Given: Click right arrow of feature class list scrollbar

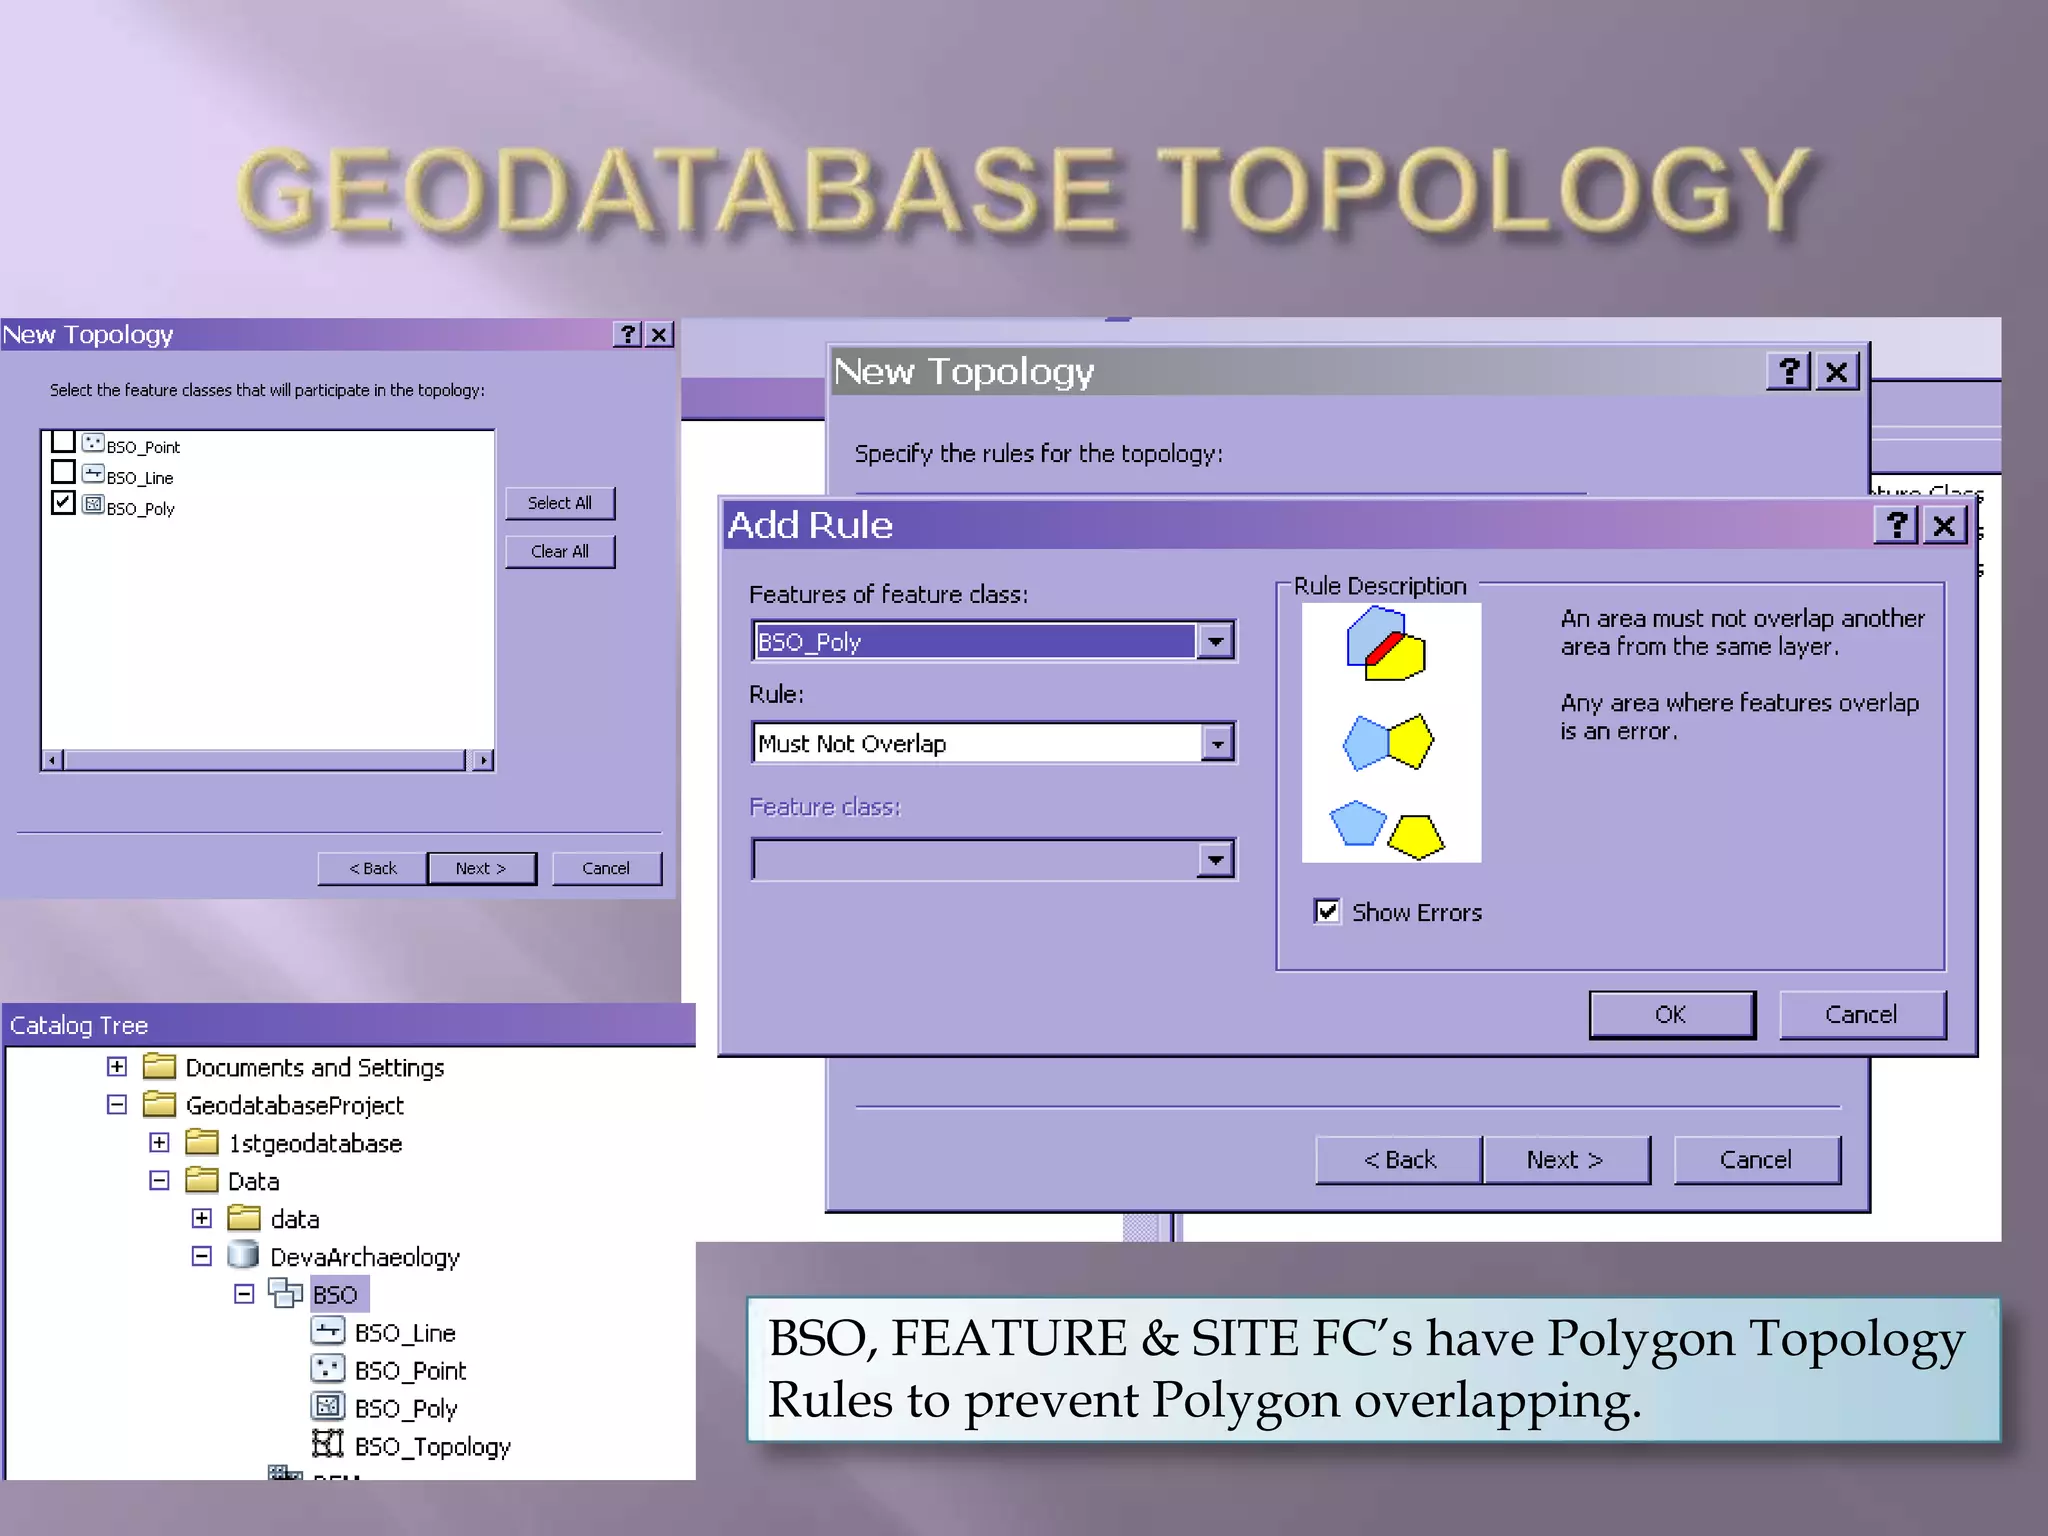Looking at the screenshot, I should click(483, 761).
